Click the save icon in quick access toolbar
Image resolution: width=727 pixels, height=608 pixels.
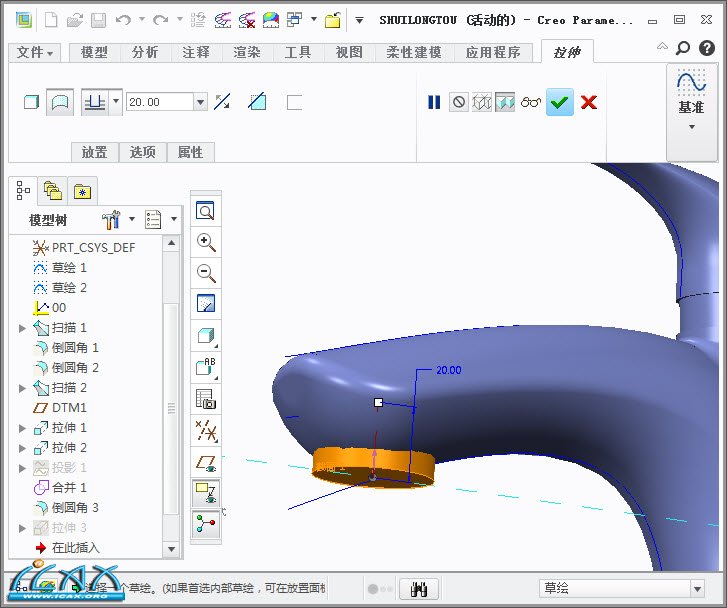click(x=98, y=20)
